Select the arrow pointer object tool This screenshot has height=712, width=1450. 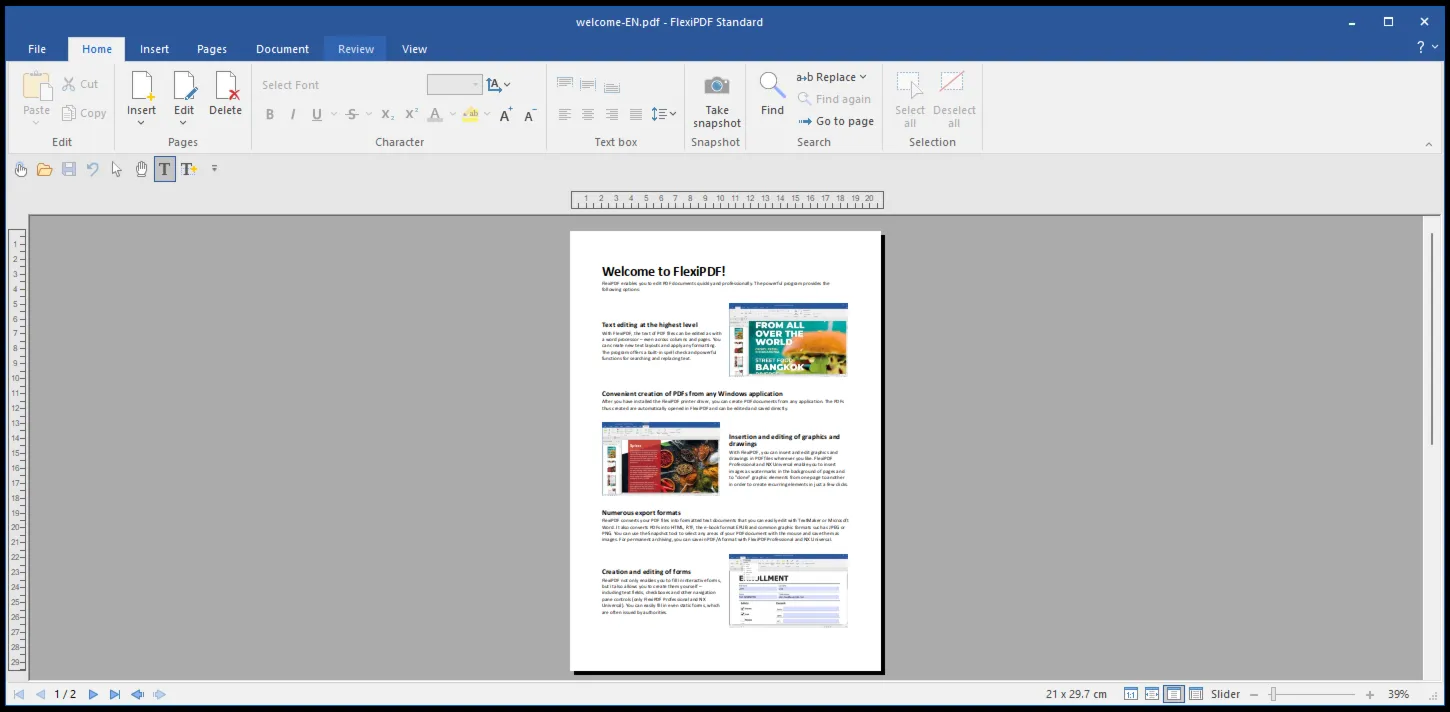click(x=117, y=169)
